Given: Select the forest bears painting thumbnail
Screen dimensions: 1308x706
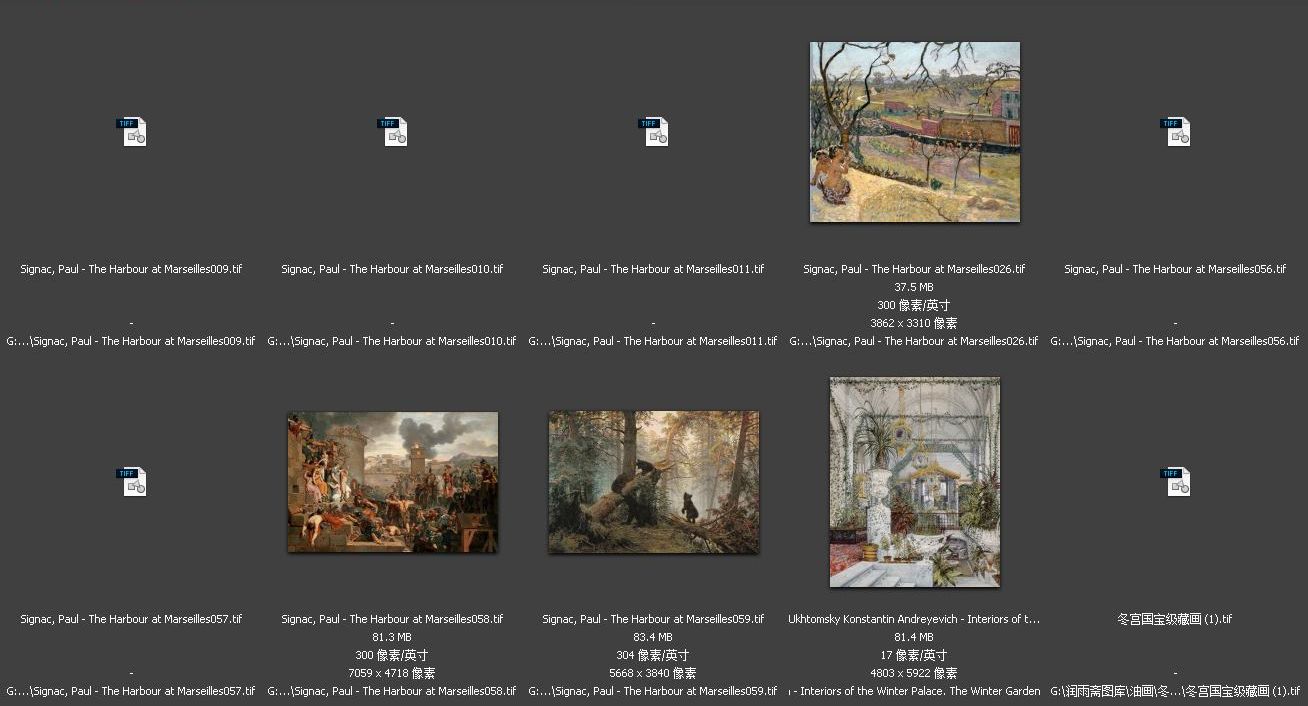Looking at the screenshot, I should pos(653,482).
